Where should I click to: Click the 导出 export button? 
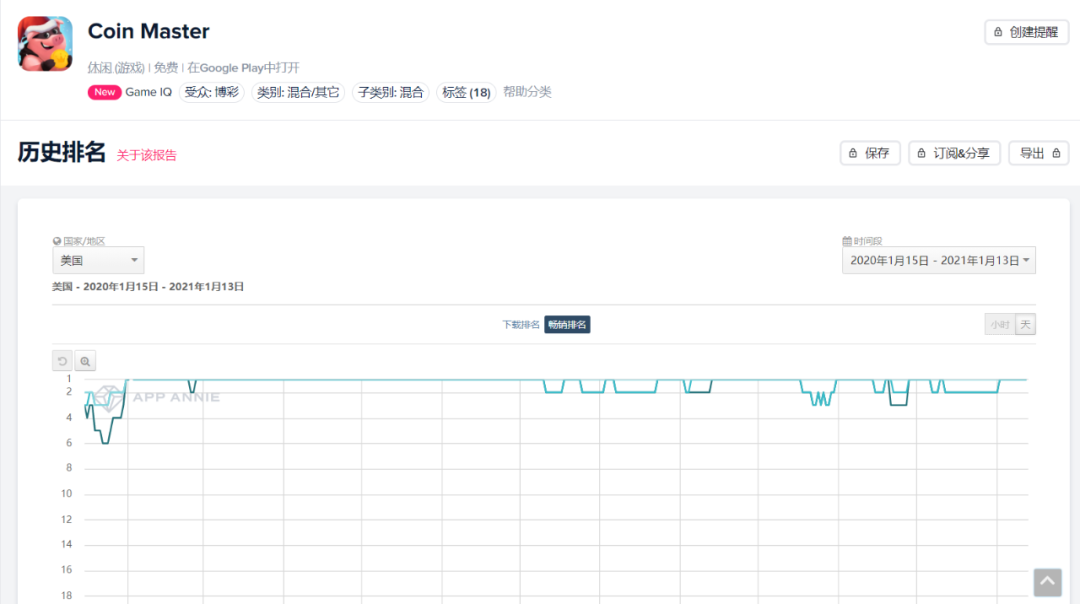coord(1038,153)
